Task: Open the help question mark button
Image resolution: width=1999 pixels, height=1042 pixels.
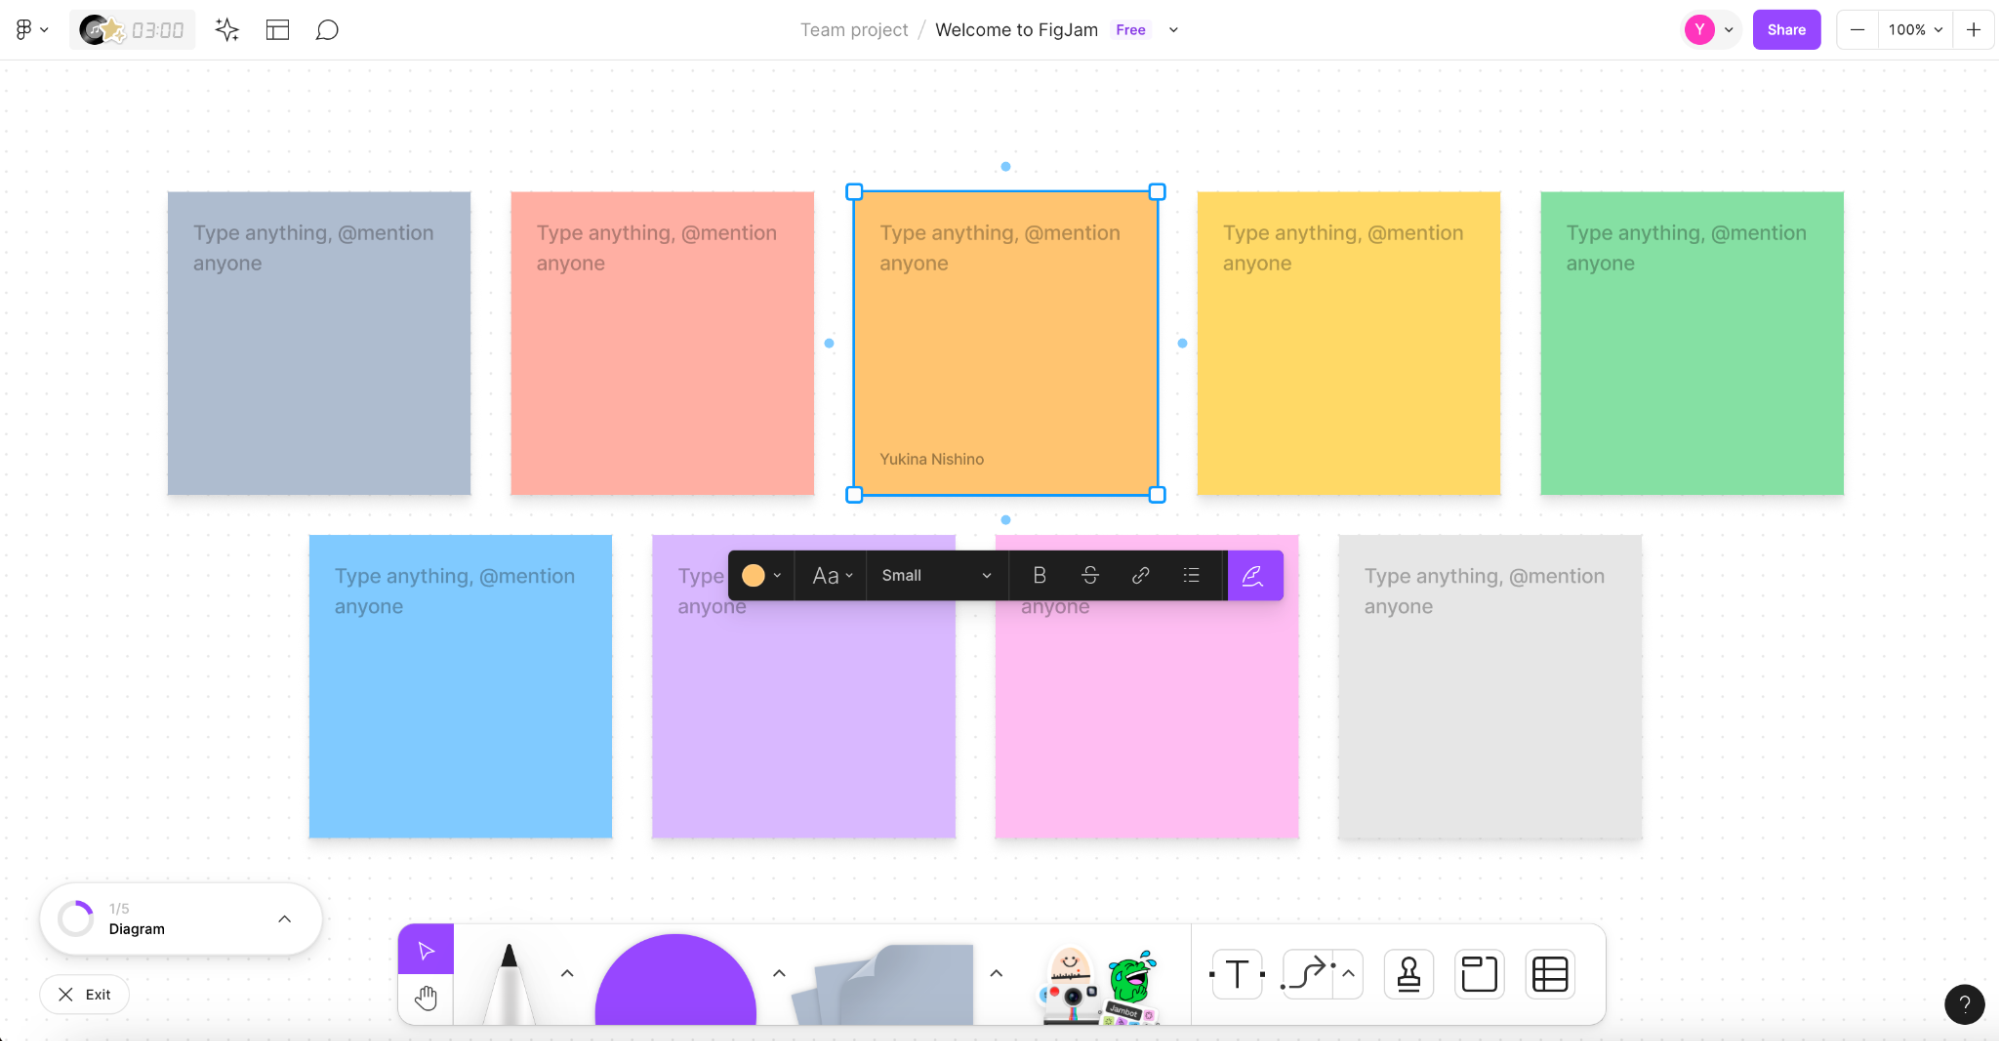Action: tap(1964, 1004)
